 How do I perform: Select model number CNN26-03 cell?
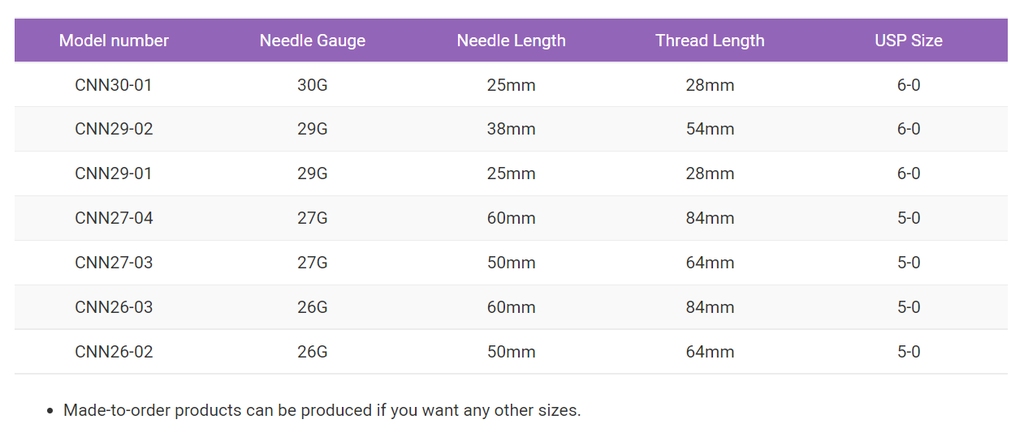(x=114, y=307)
